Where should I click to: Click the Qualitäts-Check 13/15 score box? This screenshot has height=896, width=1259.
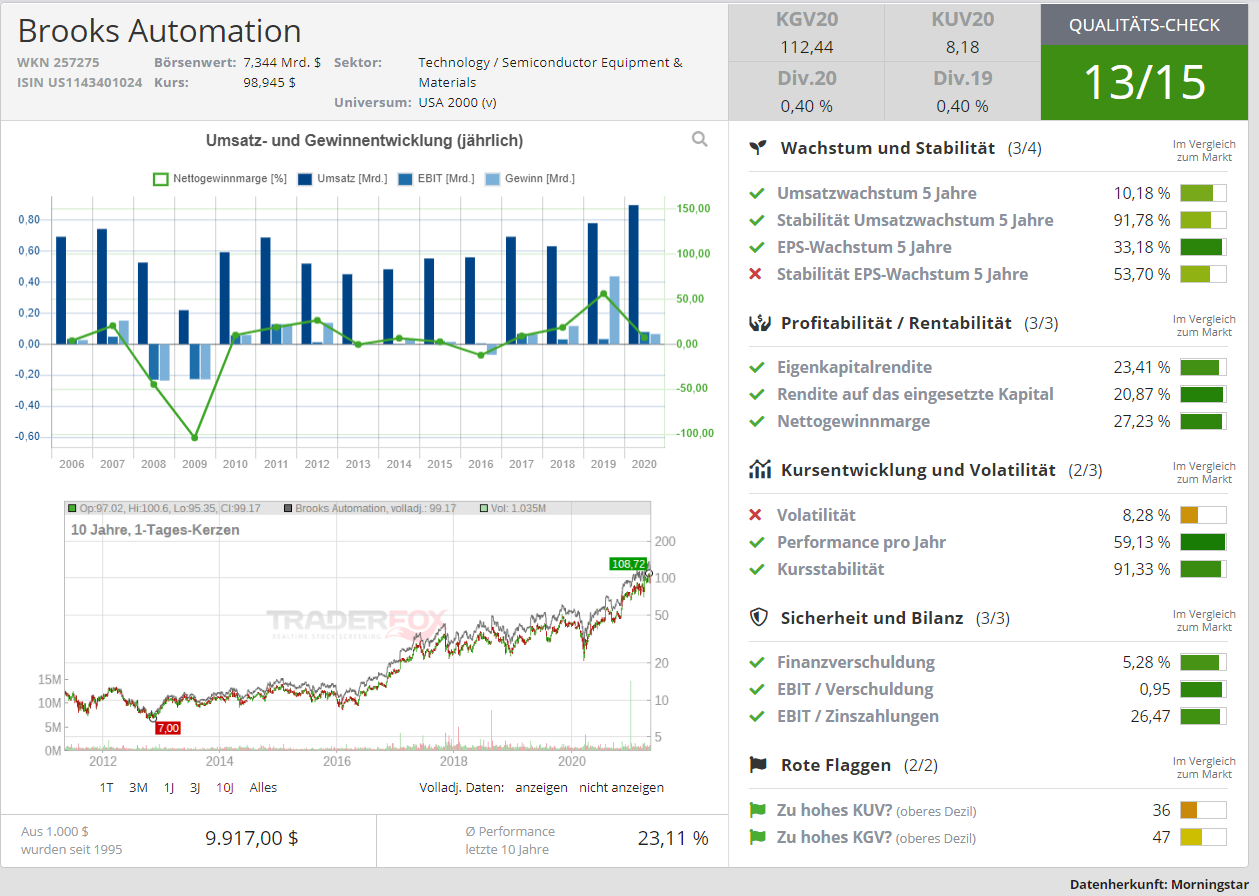click(1144, 82)
